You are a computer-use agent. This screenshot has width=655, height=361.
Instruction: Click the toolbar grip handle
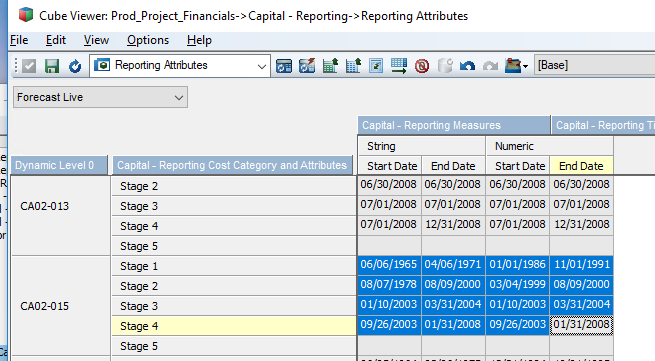pos(16,66)
